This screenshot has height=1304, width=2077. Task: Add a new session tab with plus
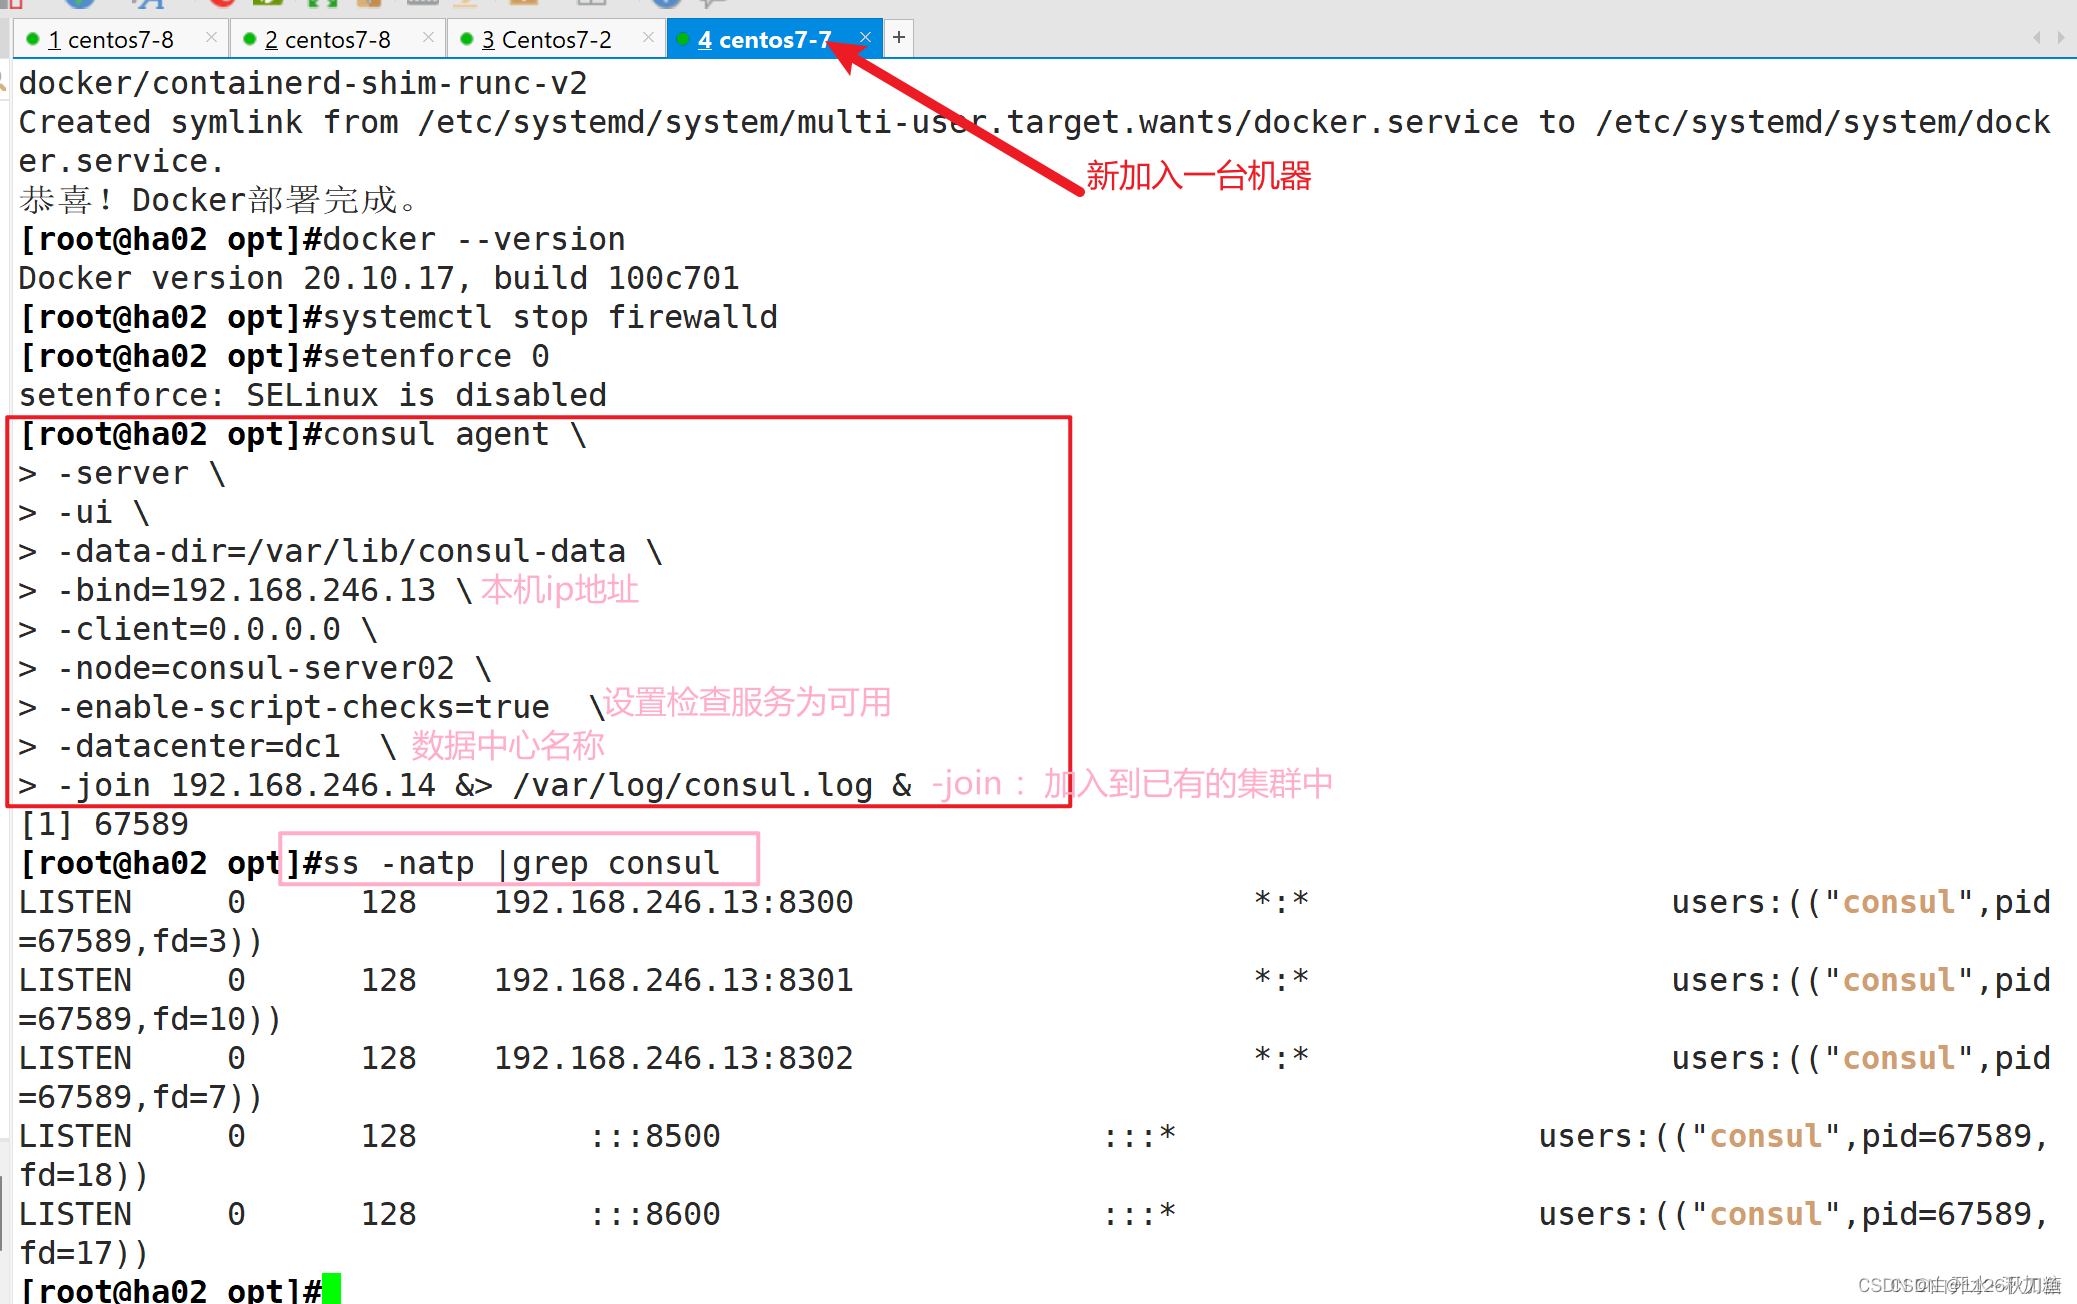tap(899, 38)
